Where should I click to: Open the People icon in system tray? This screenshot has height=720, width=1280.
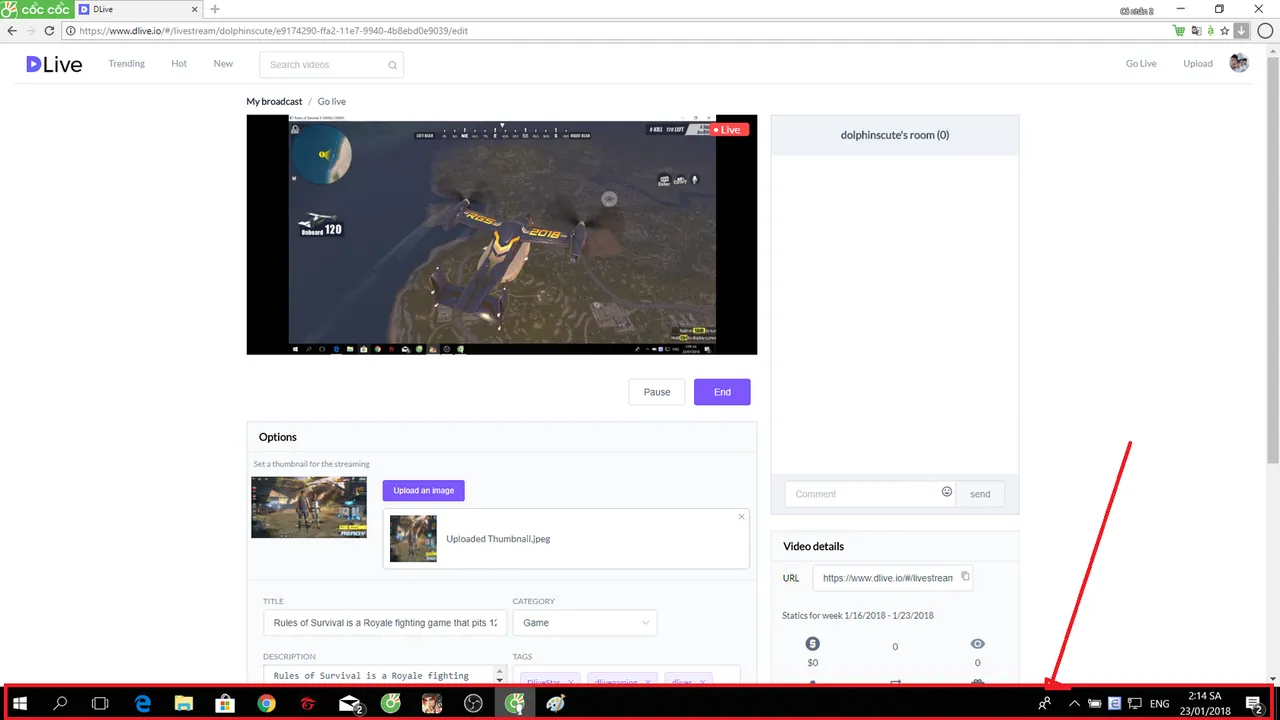pos(1044,704)
